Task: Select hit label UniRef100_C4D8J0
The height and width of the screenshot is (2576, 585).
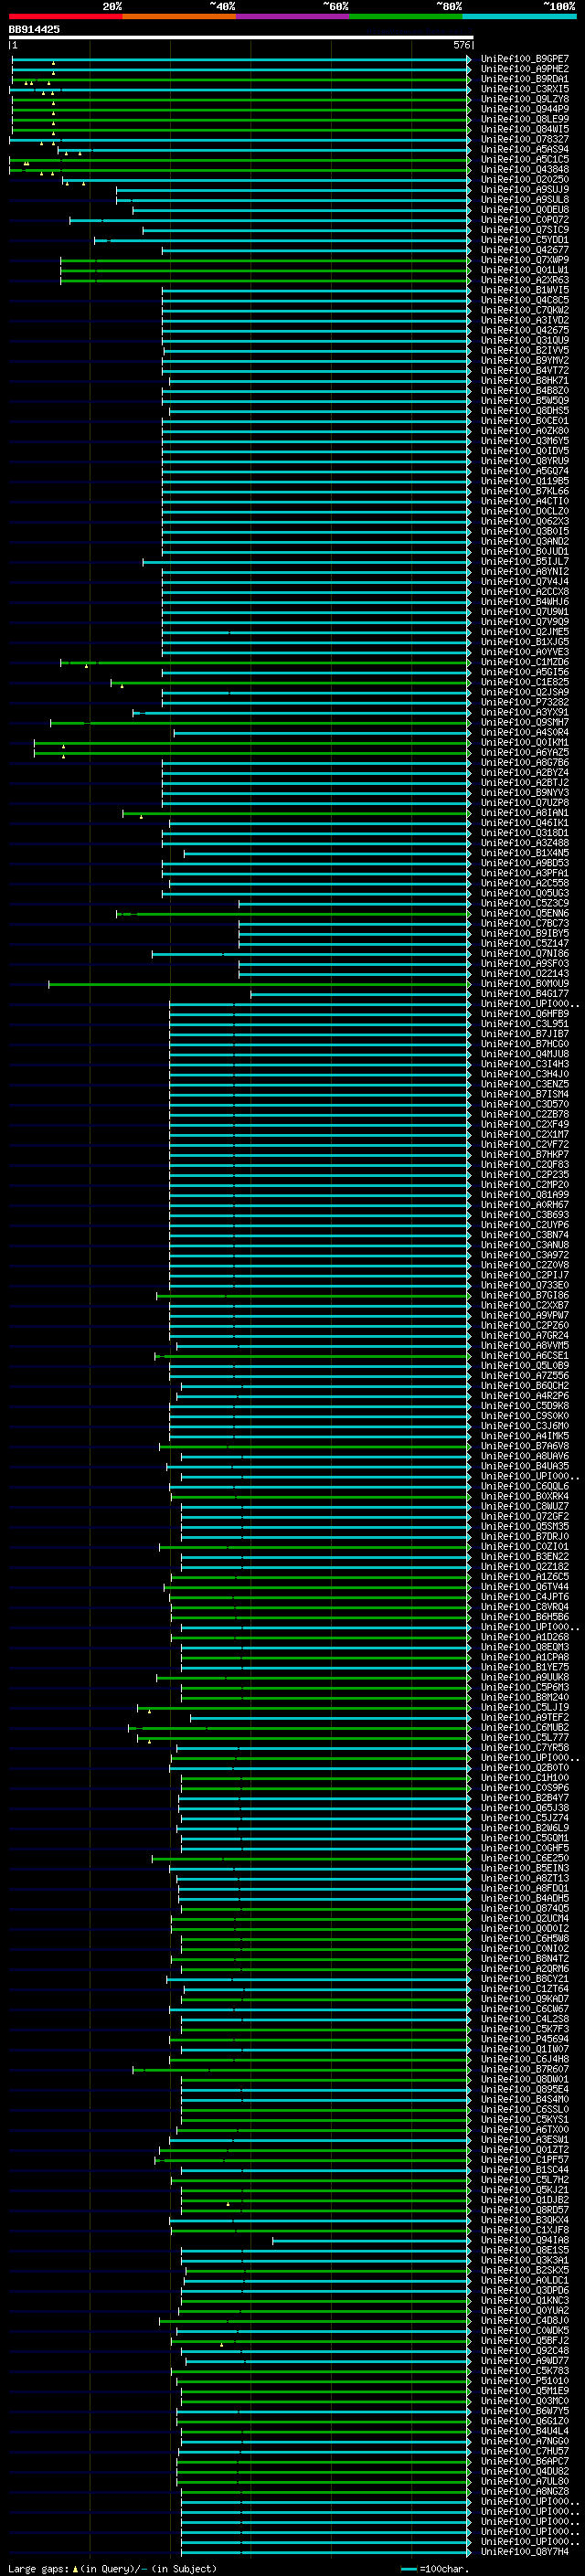Action: [x=525, y=2320]
